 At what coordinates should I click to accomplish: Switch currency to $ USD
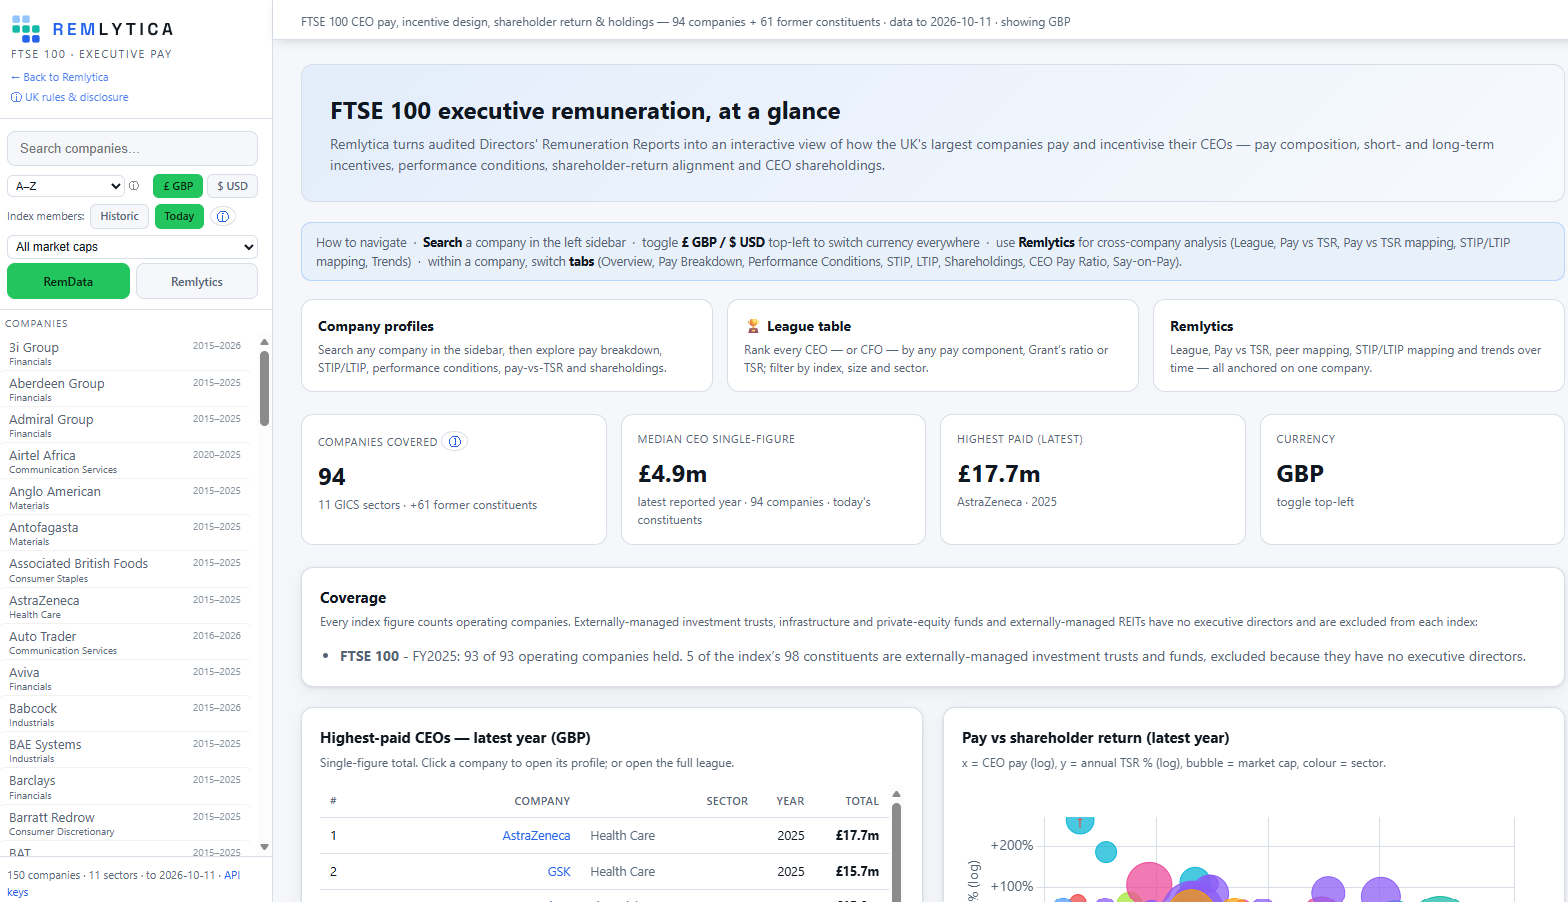tap(232, 186)
